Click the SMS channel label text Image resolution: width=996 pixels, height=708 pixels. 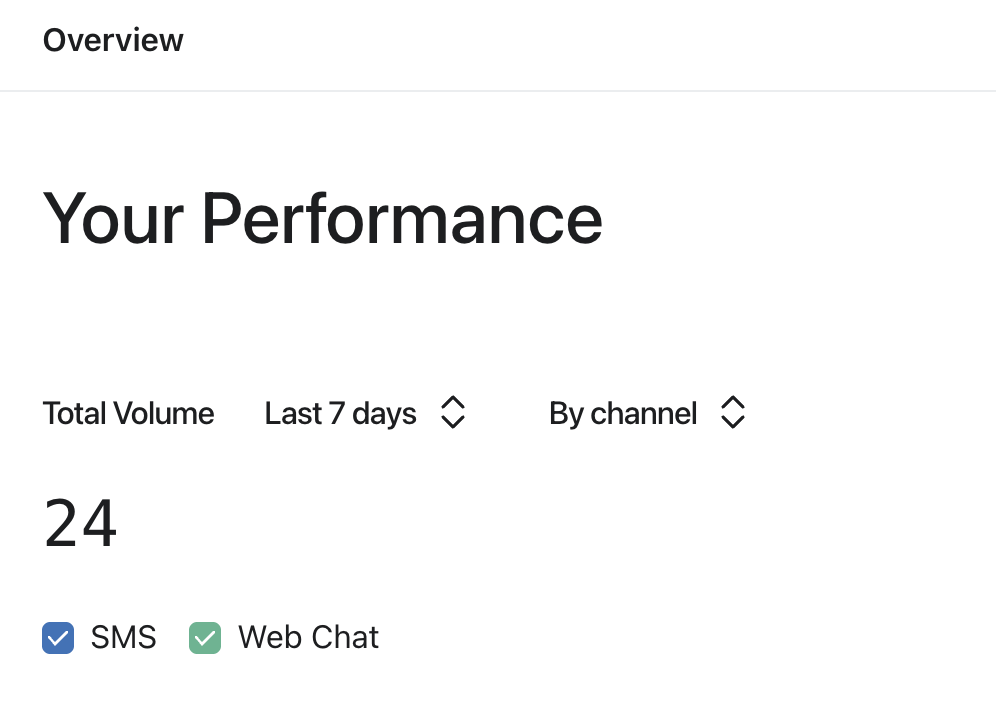123,638
